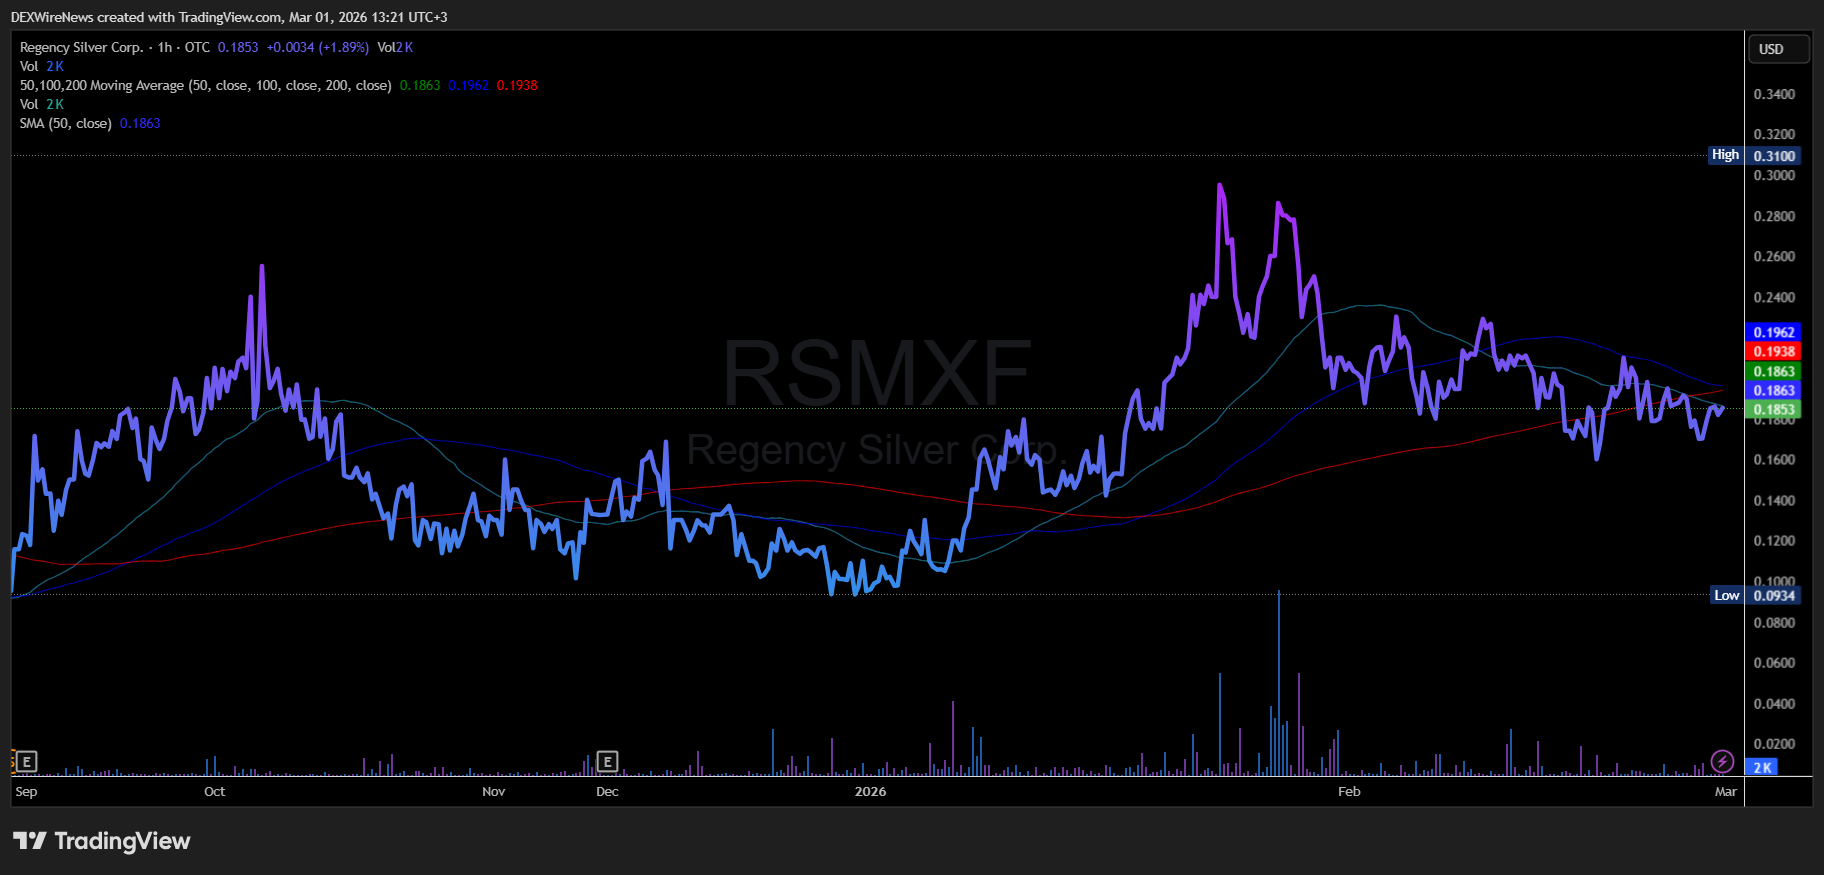Click the 0.0934 low price value

point(1774,595)
